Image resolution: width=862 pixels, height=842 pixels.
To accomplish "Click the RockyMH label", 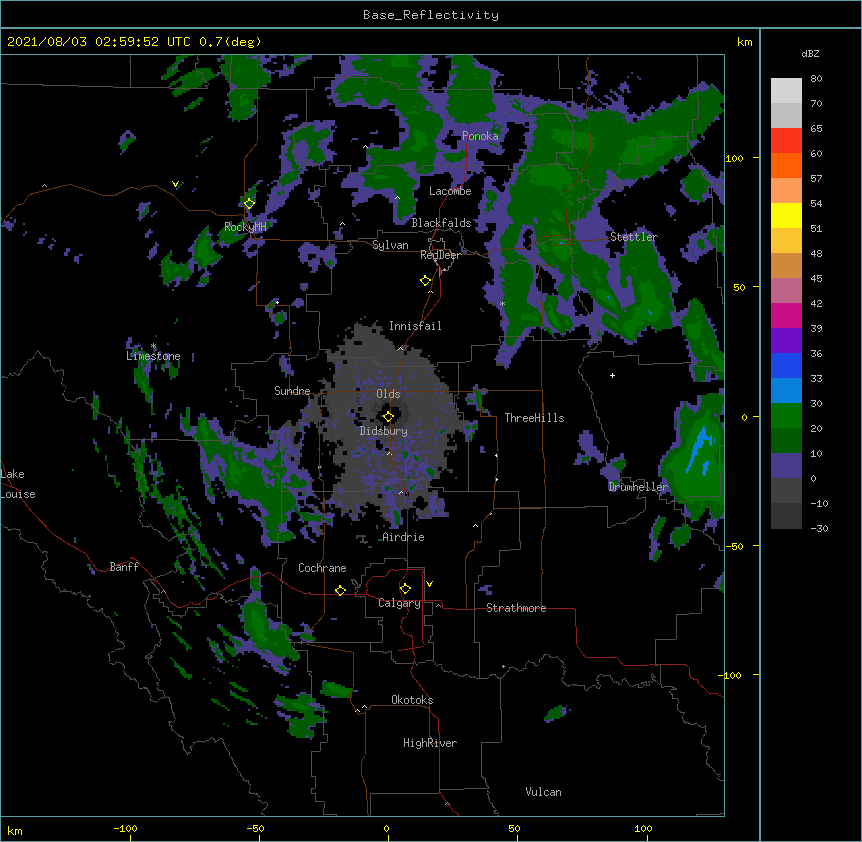I will [245, 227].
